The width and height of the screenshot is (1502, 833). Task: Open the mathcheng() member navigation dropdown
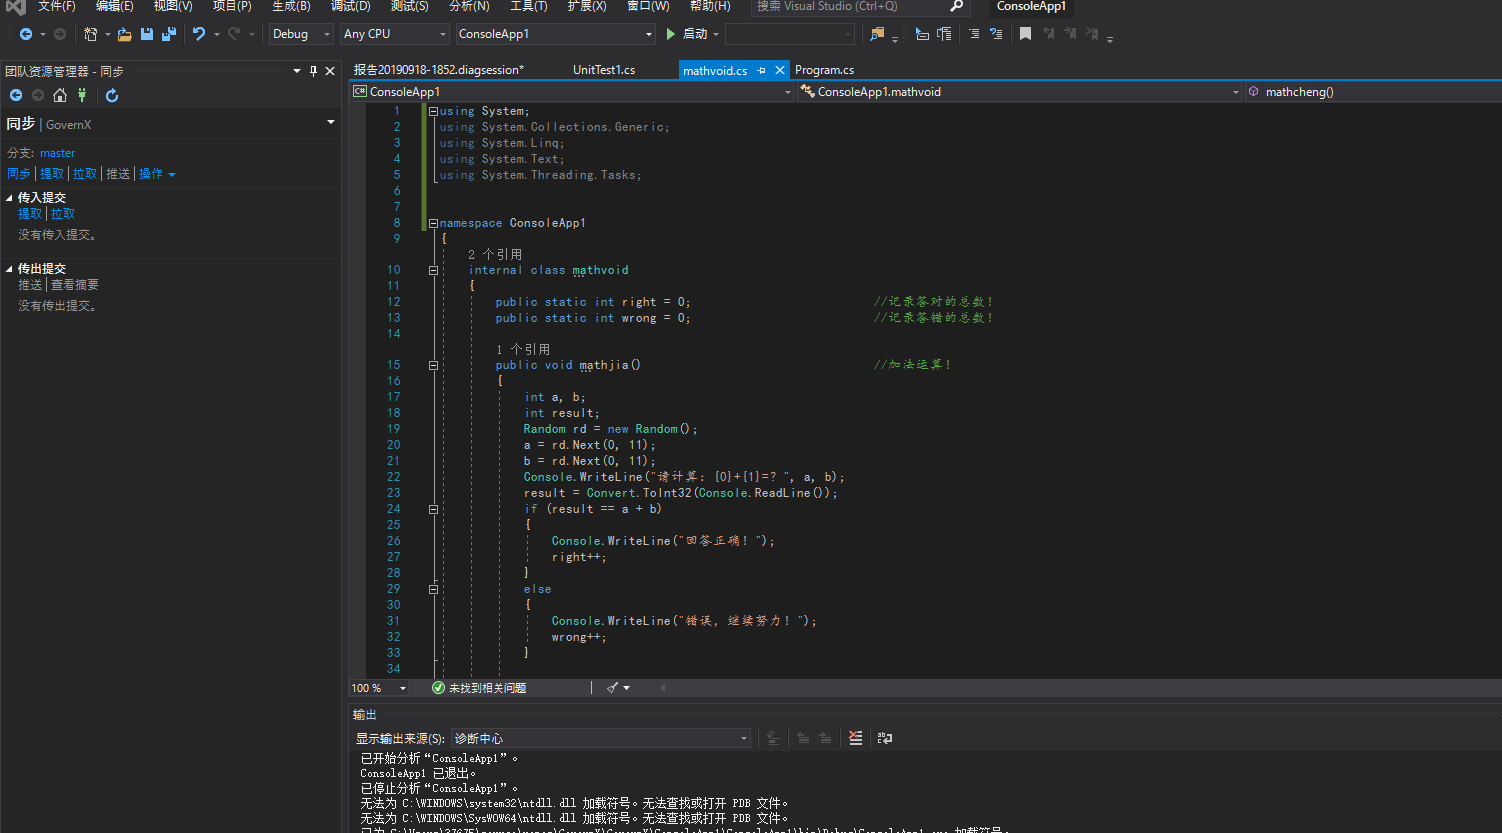point(1373,92)
